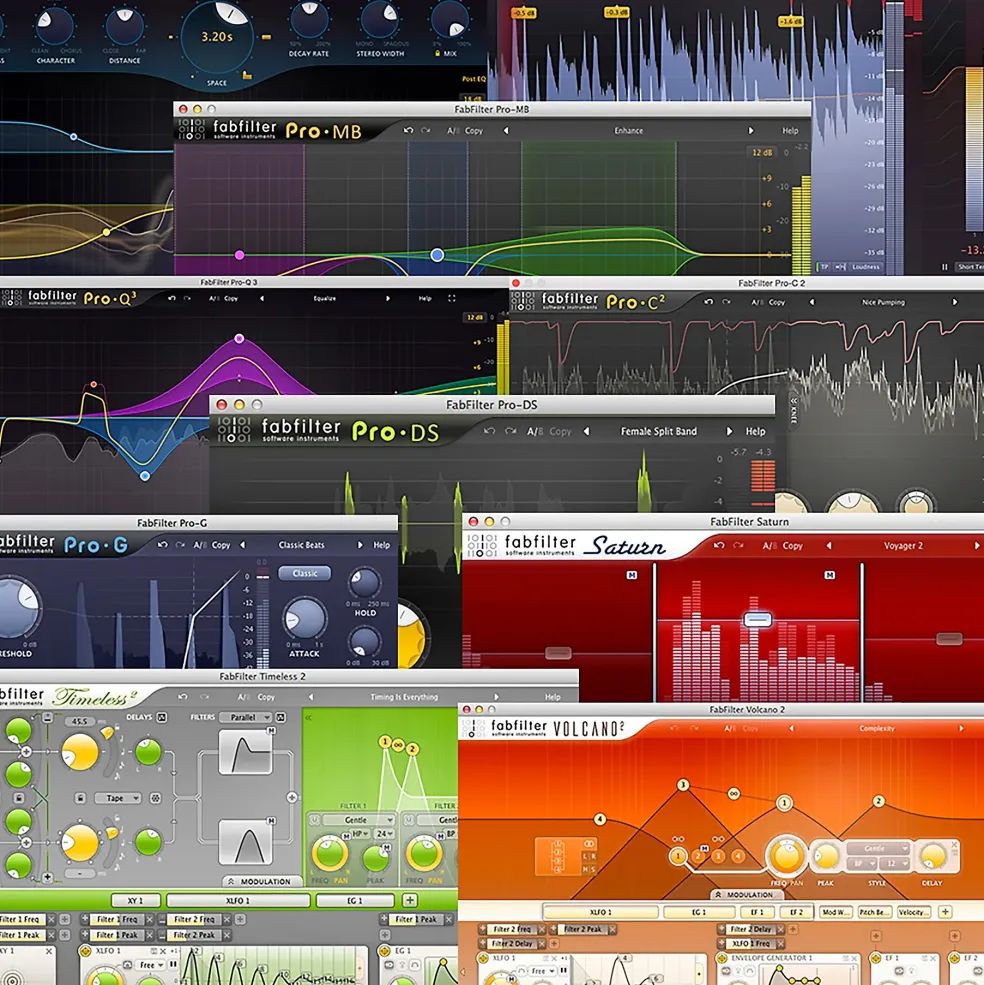Toggle A/B in Pro-C 2 header
The image size is (984, 985).
[758, 302]
